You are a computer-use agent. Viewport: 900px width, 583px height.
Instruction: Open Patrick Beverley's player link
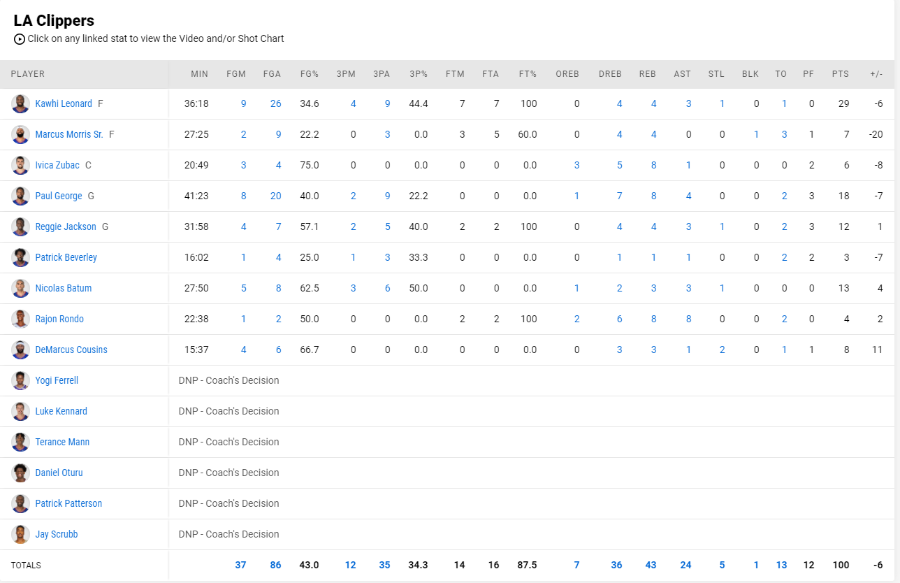point(66,258)
